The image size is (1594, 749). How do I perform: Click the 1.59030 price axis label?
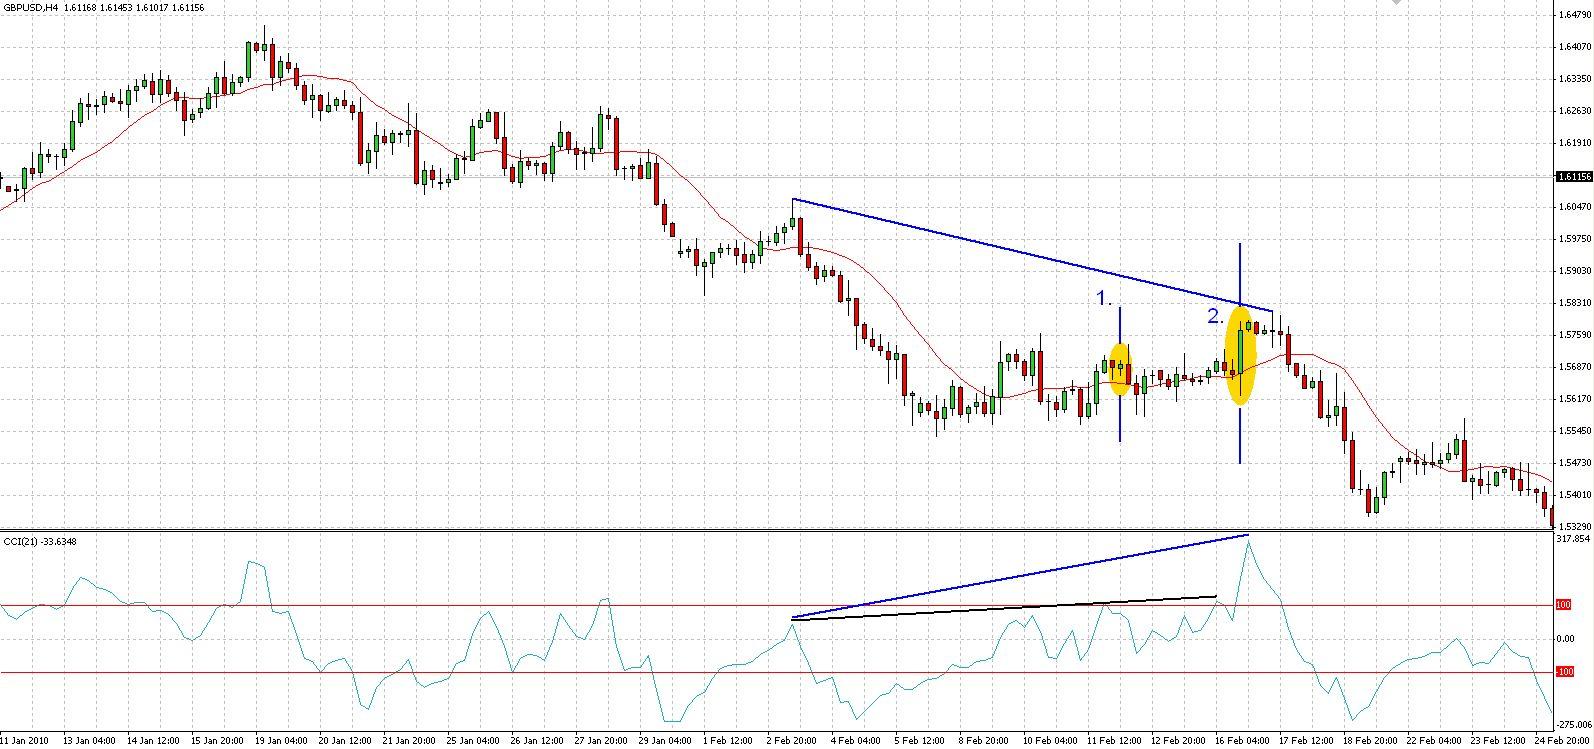(1574, 271)
